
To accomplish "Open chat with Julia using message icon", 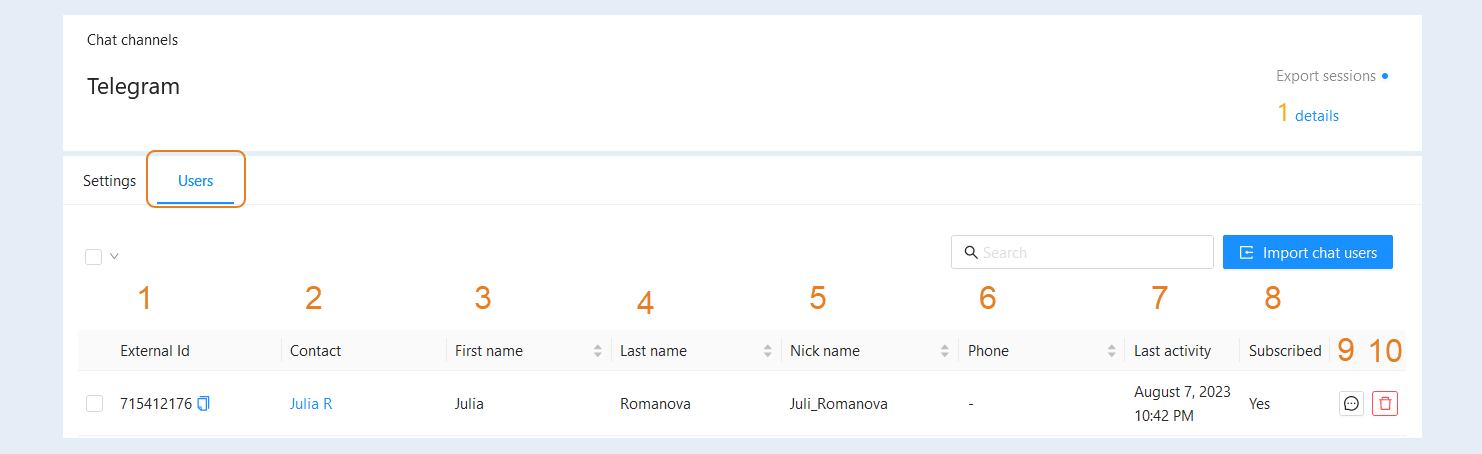I will click(x=1351, y=404).
